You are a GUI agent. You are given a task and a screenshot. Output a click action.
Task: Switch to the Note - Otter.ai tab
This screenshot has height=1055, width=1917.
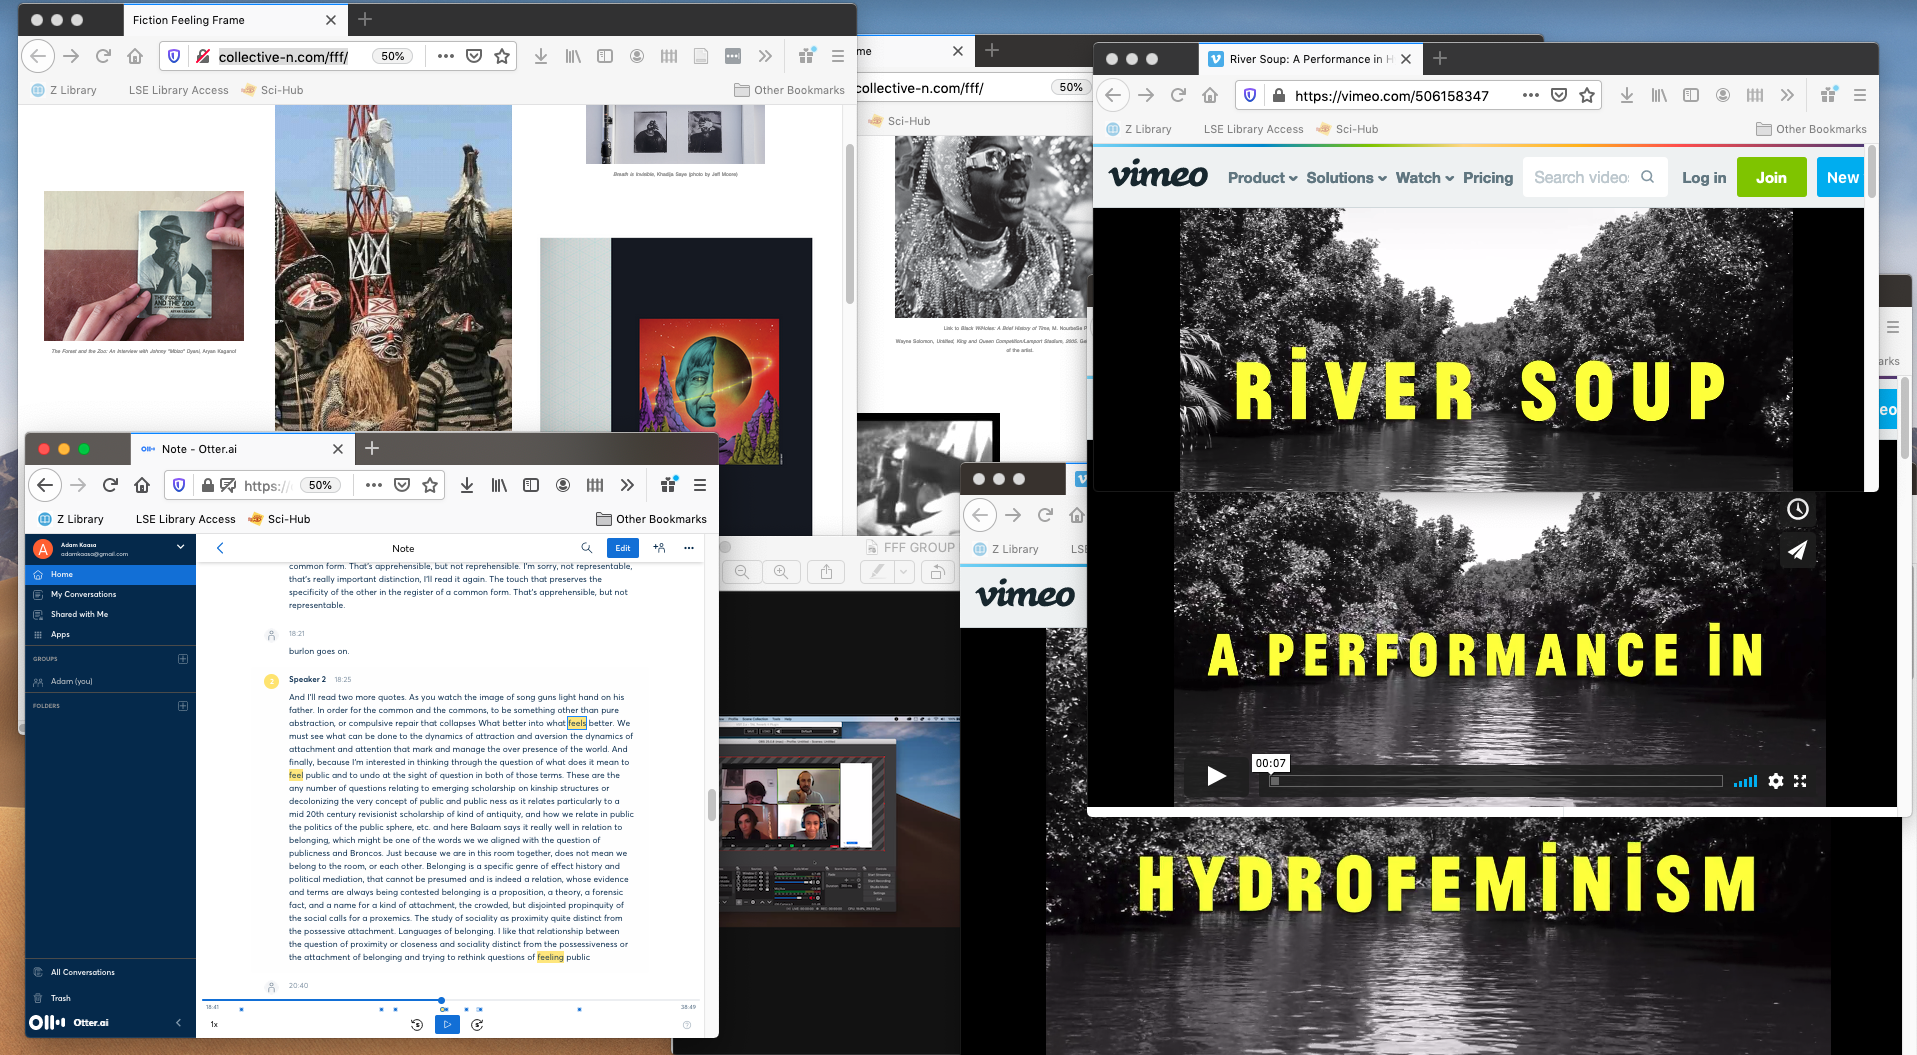(243, 449)
